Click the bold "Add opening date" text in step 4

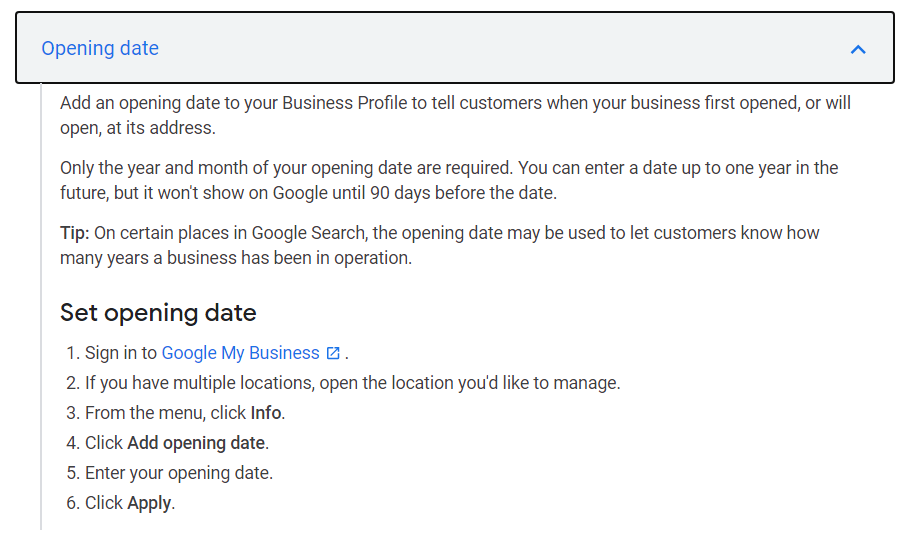196,443
